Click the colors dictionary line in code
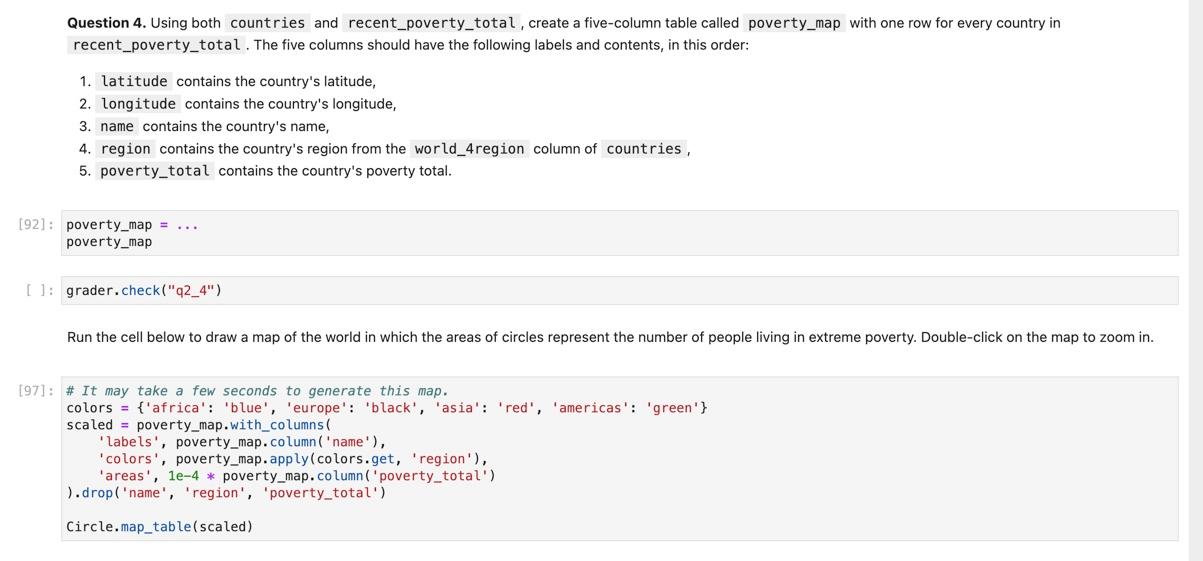The width and height of the screenshot is (1203, 561). pyautogui.click(x=387, y=408)
